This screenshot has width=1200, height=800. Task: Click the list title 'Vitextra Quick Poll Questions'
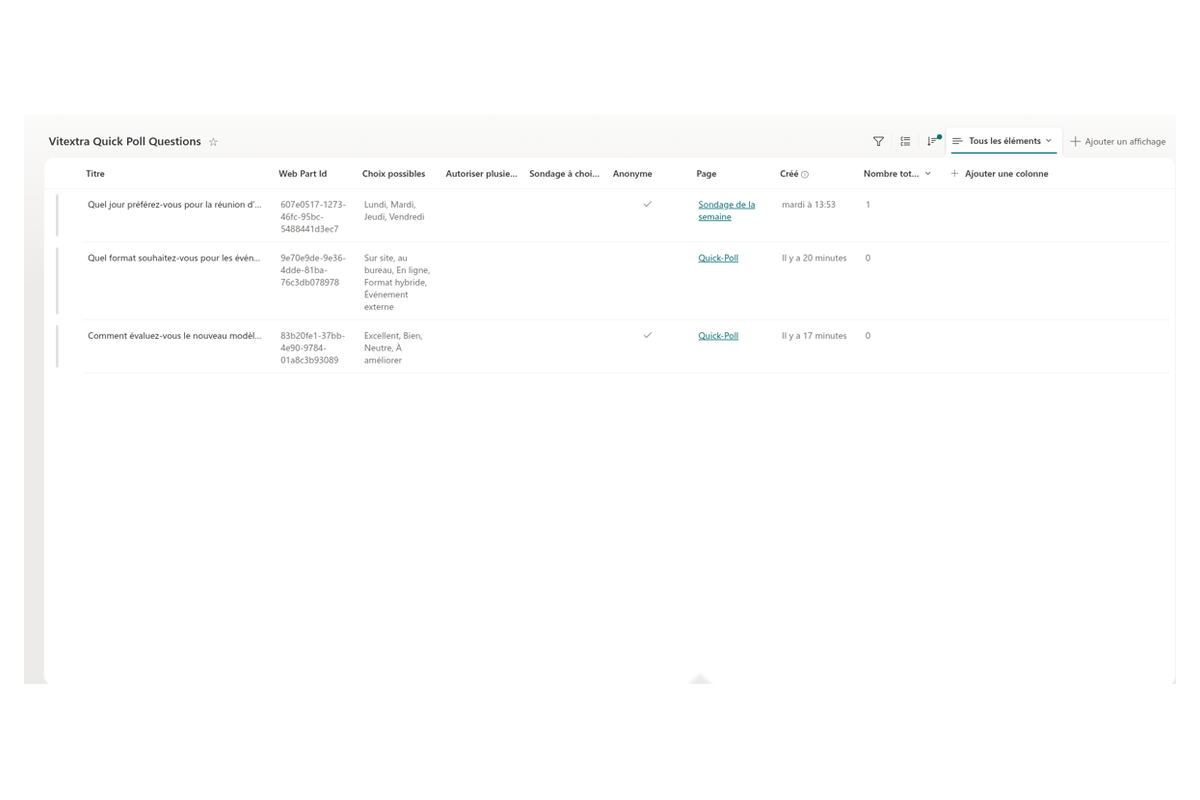(x=125, y=142)
